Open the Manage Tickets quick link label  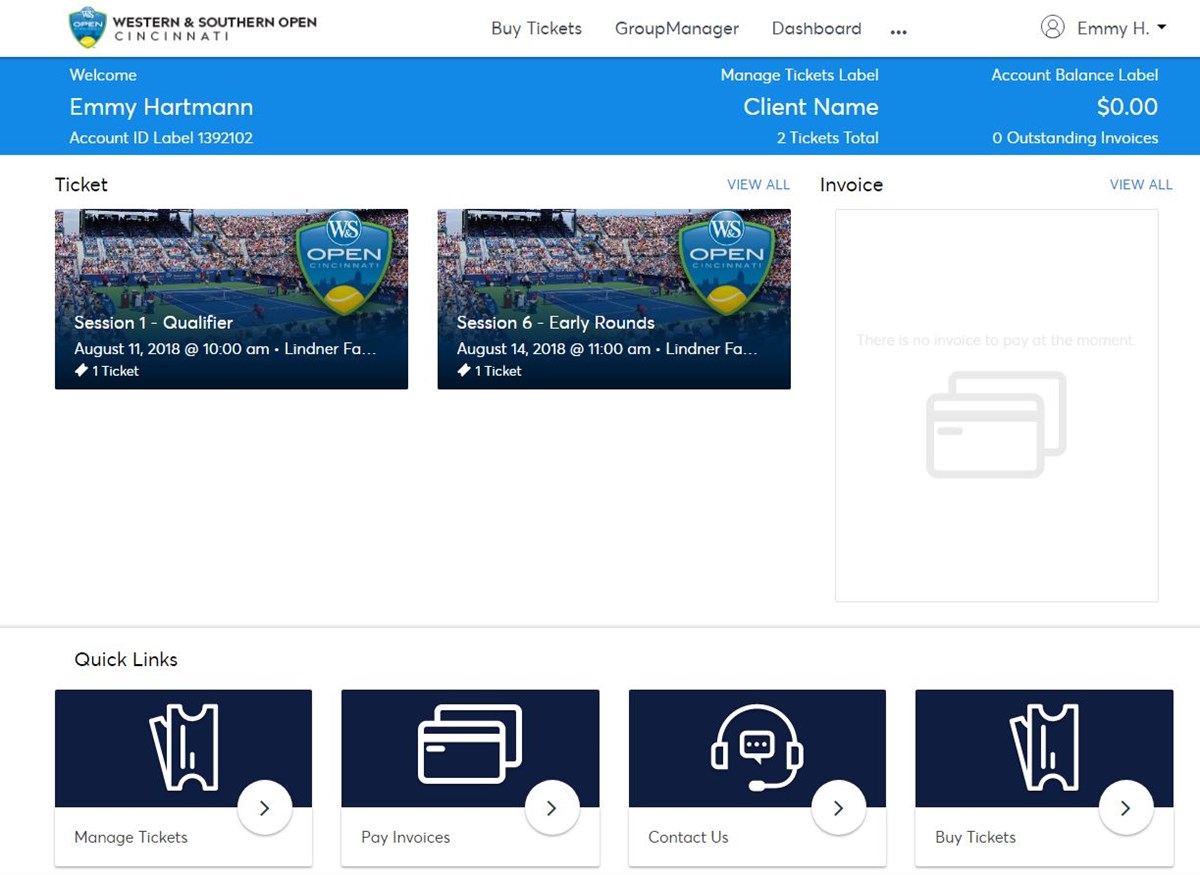[131, 837]
